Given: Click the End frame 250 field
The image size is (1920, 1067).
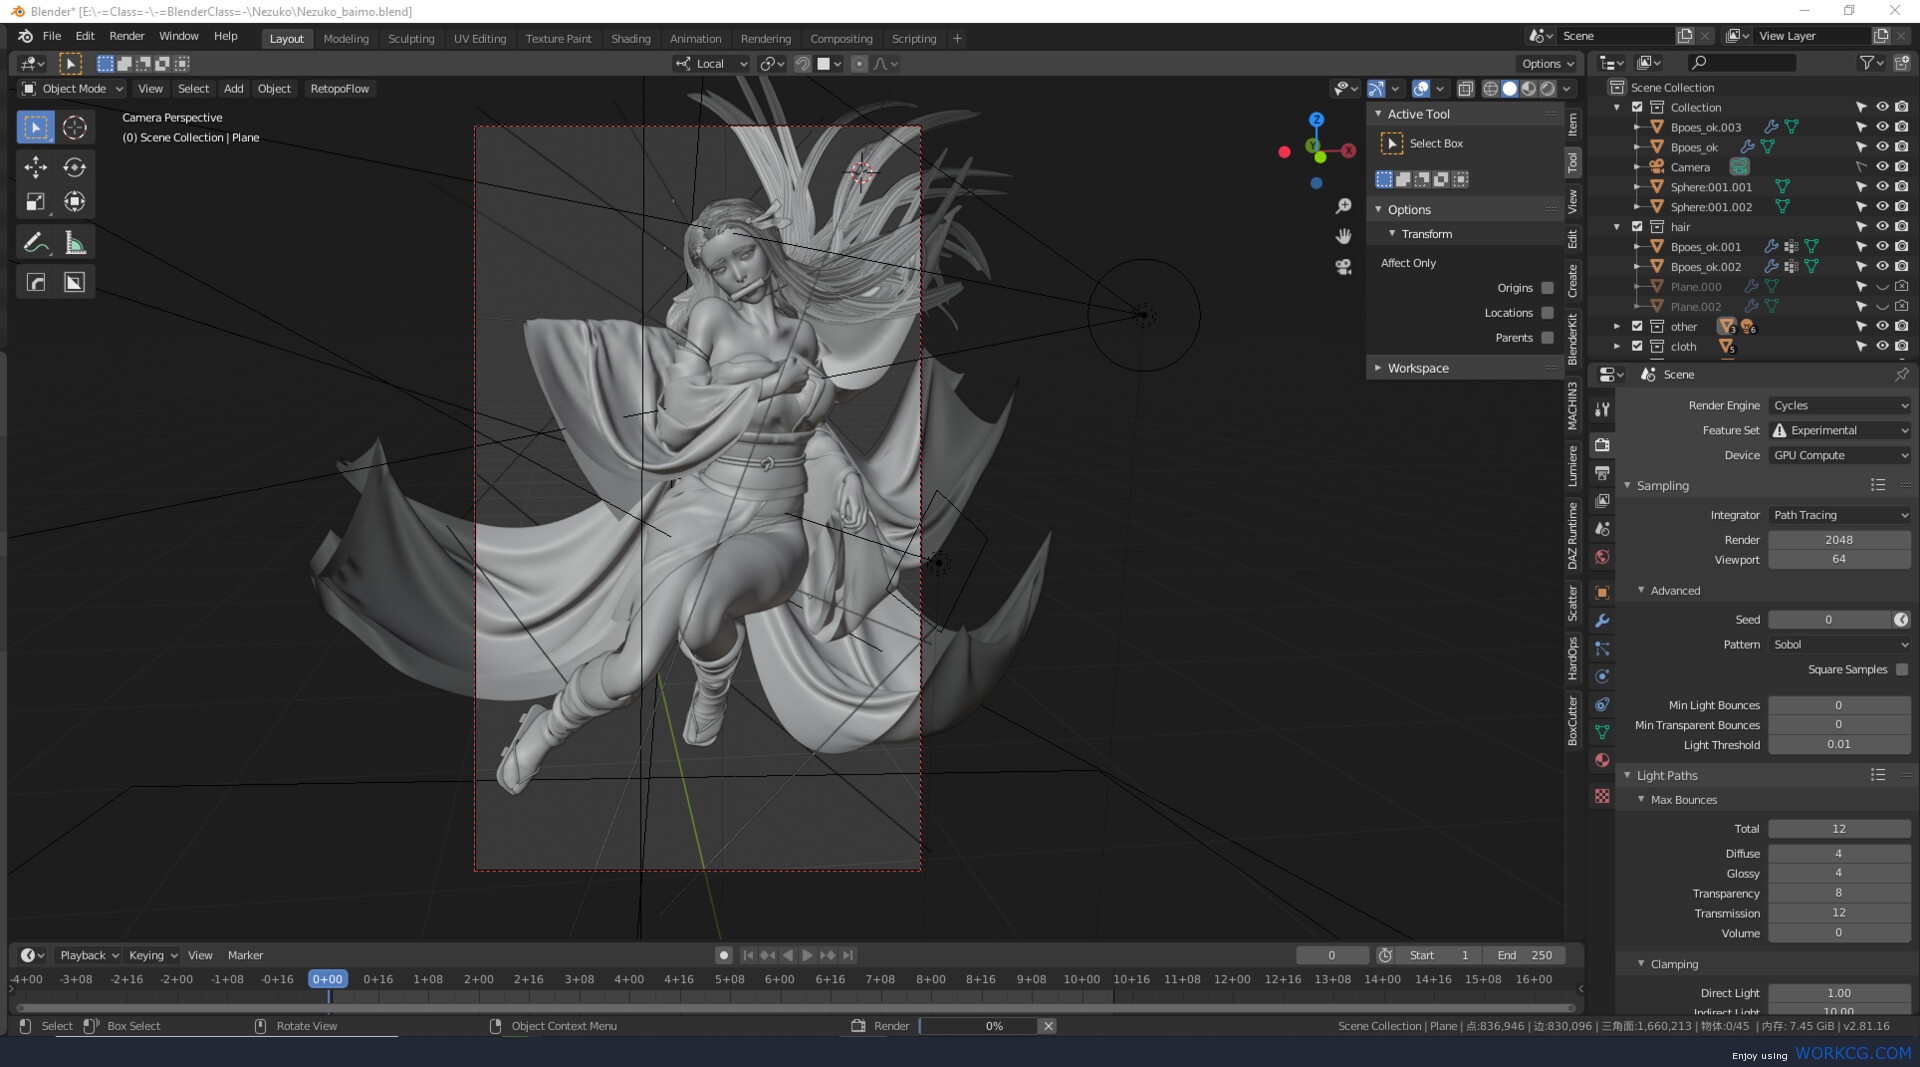Looking at the screenshot, I should tap(1525, 956).
